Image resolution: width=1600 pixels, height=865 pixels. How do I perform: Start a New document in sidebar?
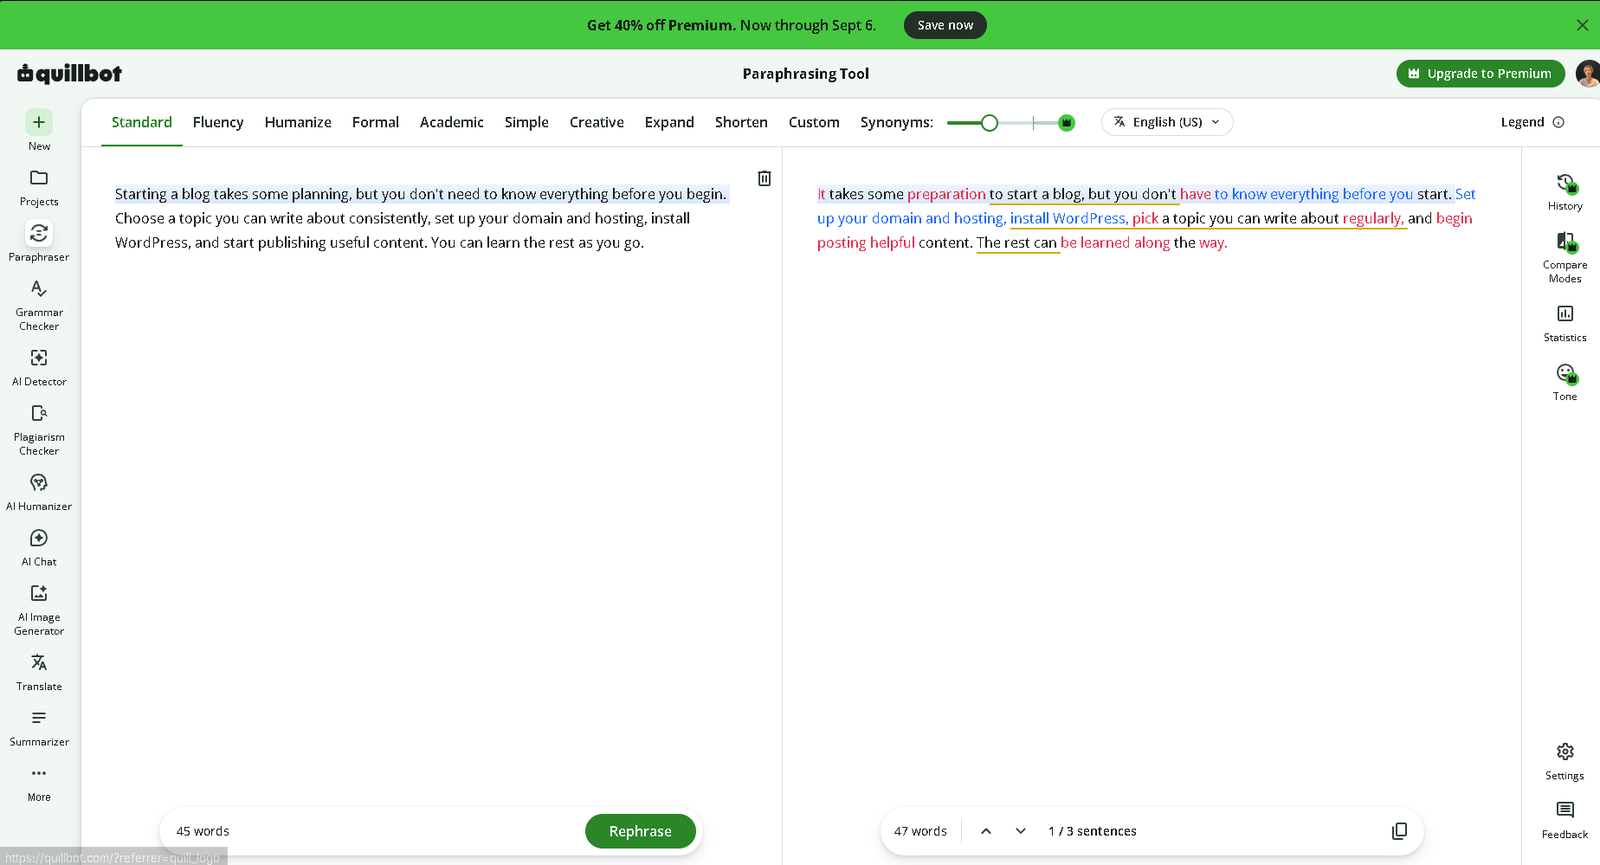click(x=39, y=130)
